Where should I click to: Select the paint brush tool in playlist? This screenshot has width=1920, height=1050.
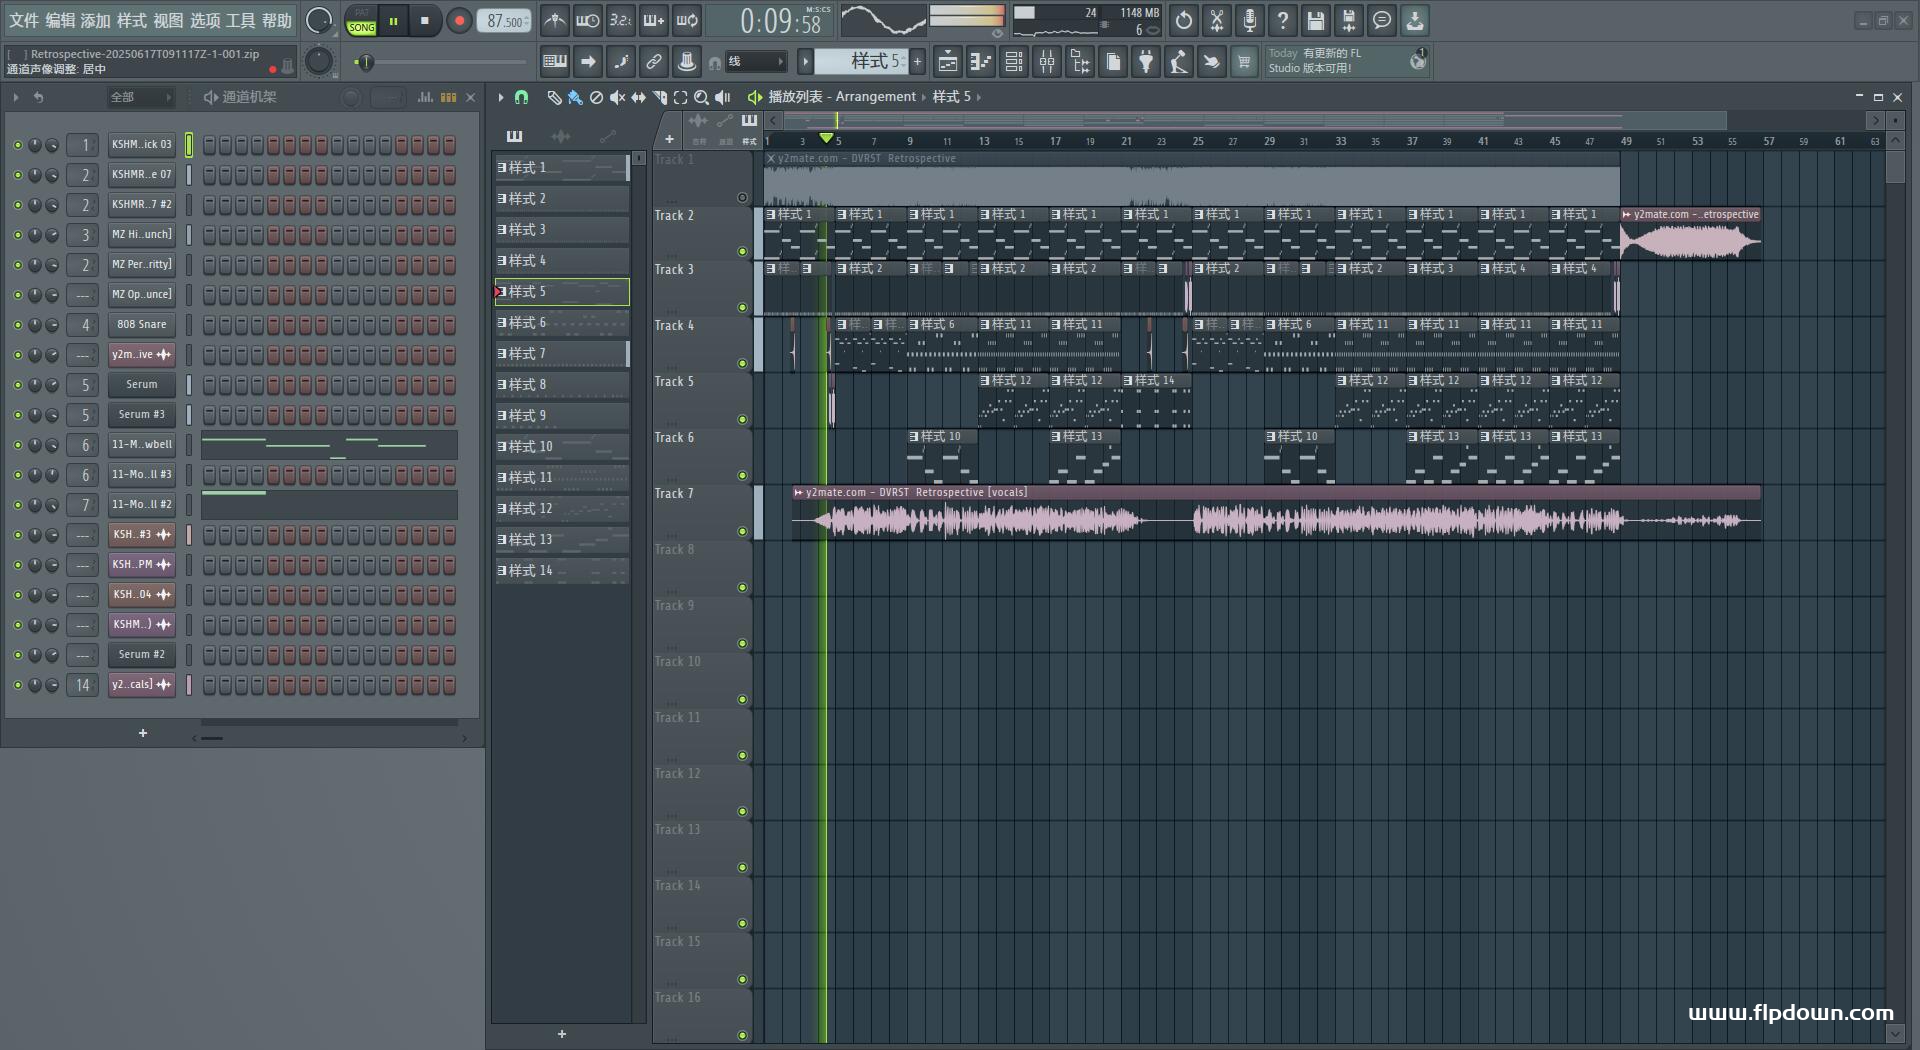[575, 97]
